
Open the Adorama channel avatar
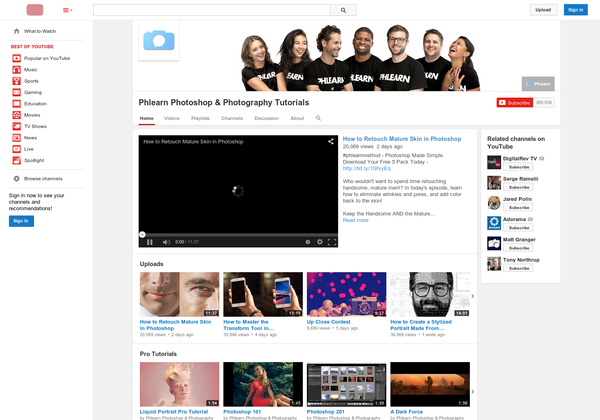point(494,223)
